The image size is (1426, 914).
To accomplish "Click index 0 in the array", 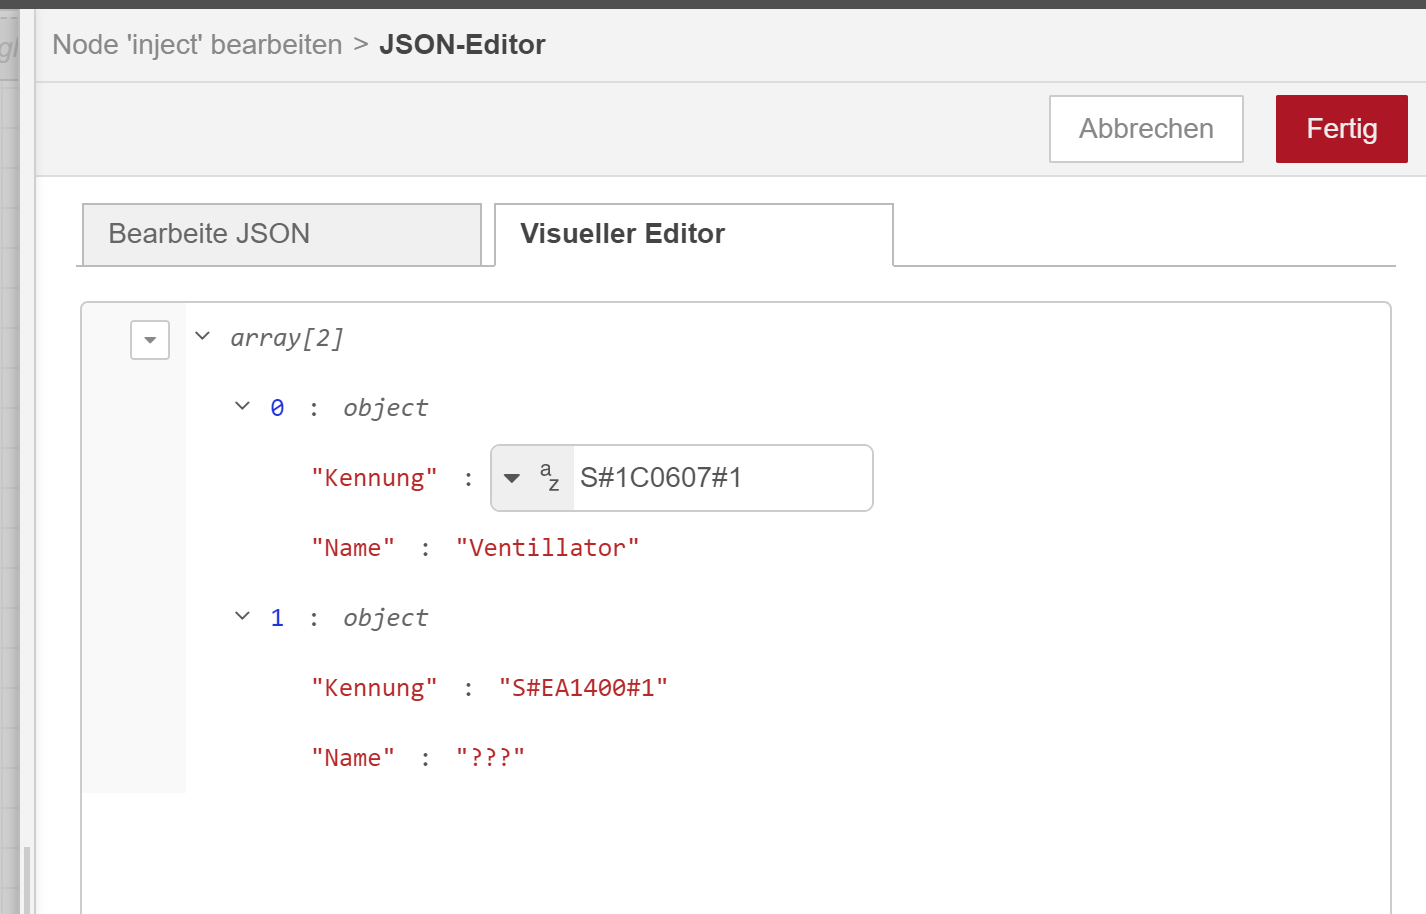I will click(x=277, y=408).
